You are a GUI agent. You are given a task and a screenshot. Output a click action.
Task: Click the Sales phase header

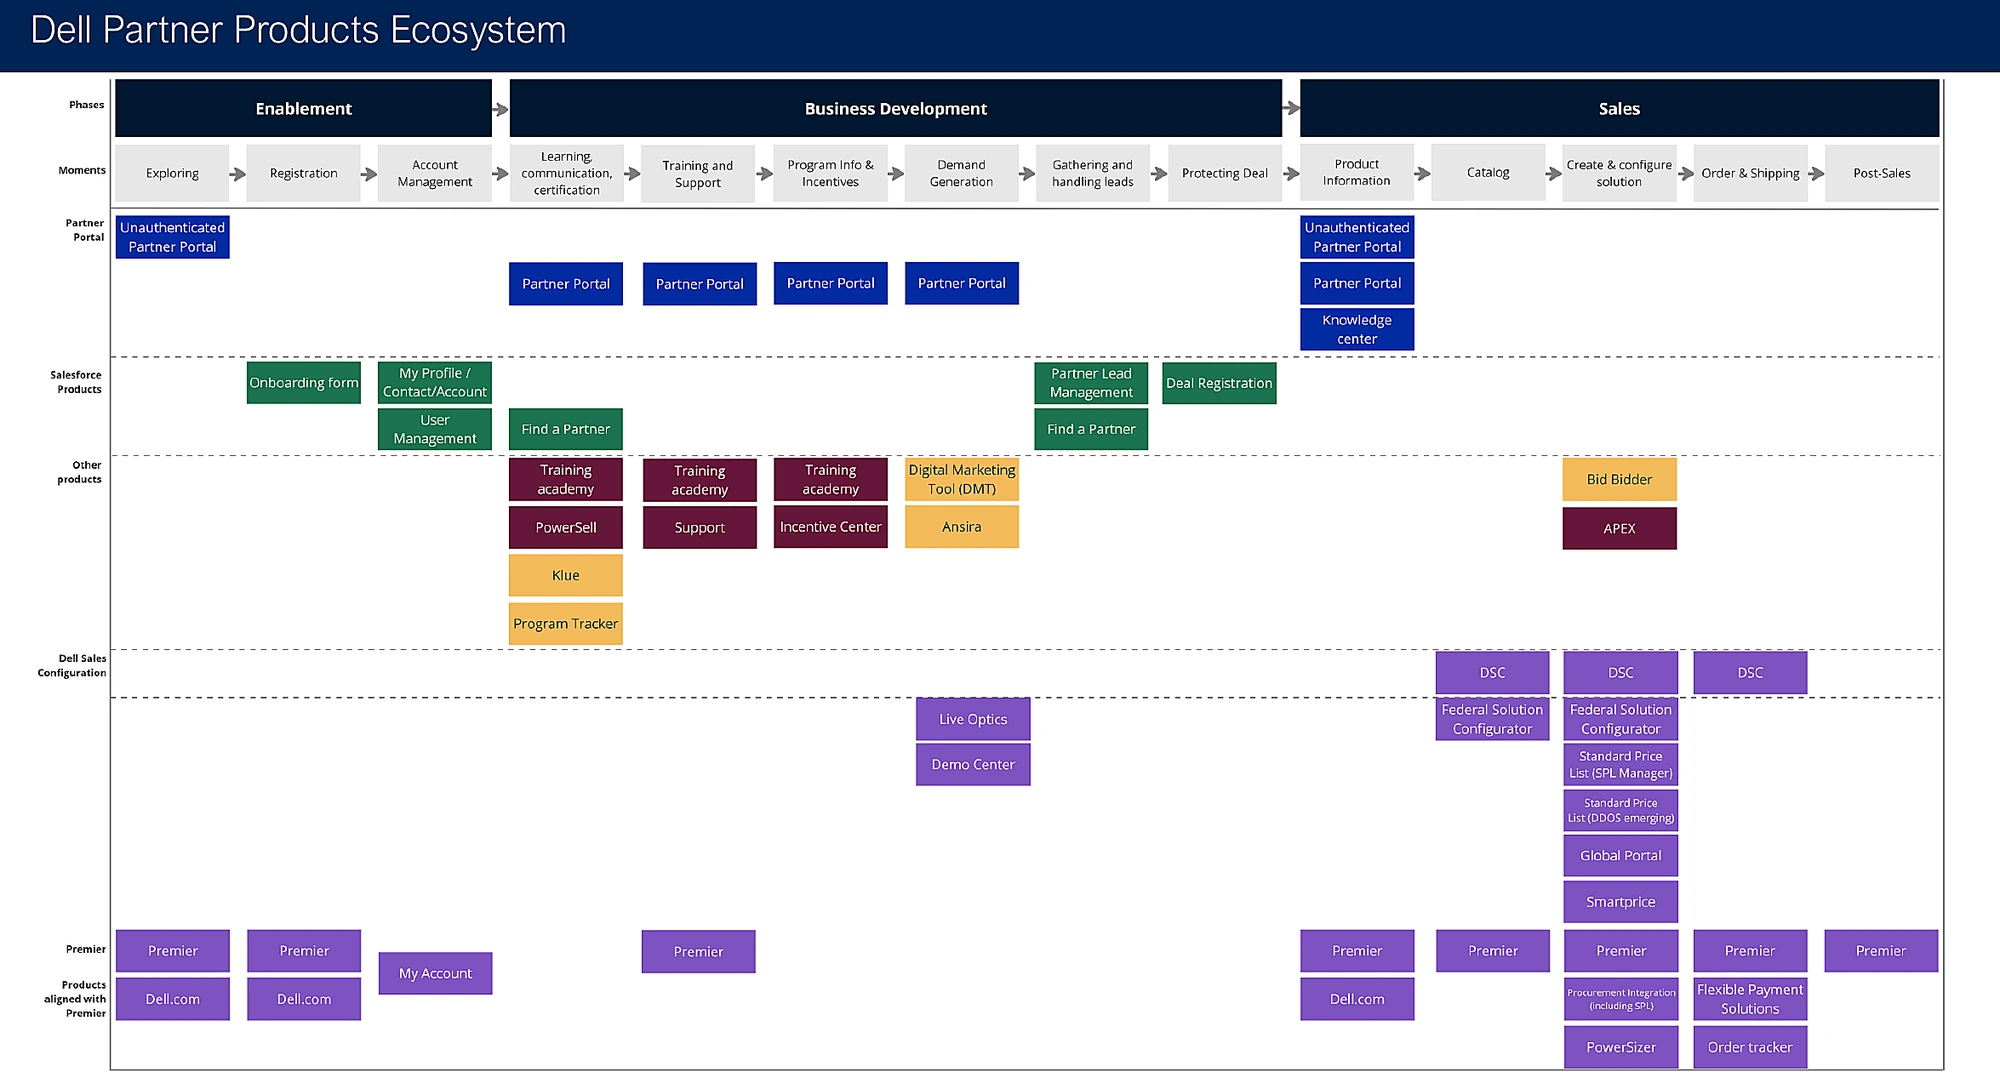click(x=1619, y=108)
